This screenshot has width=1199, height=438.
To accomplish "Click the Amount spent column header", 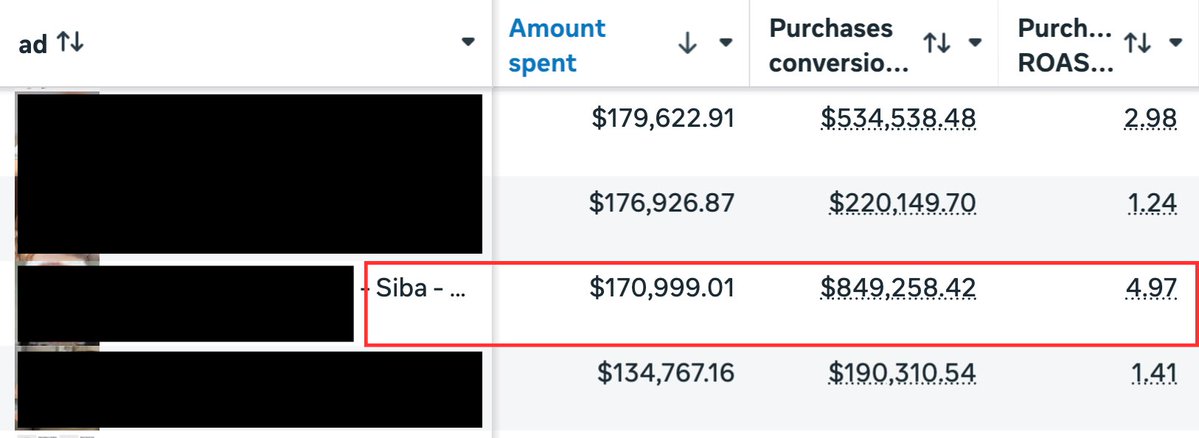I will point(557,45).
